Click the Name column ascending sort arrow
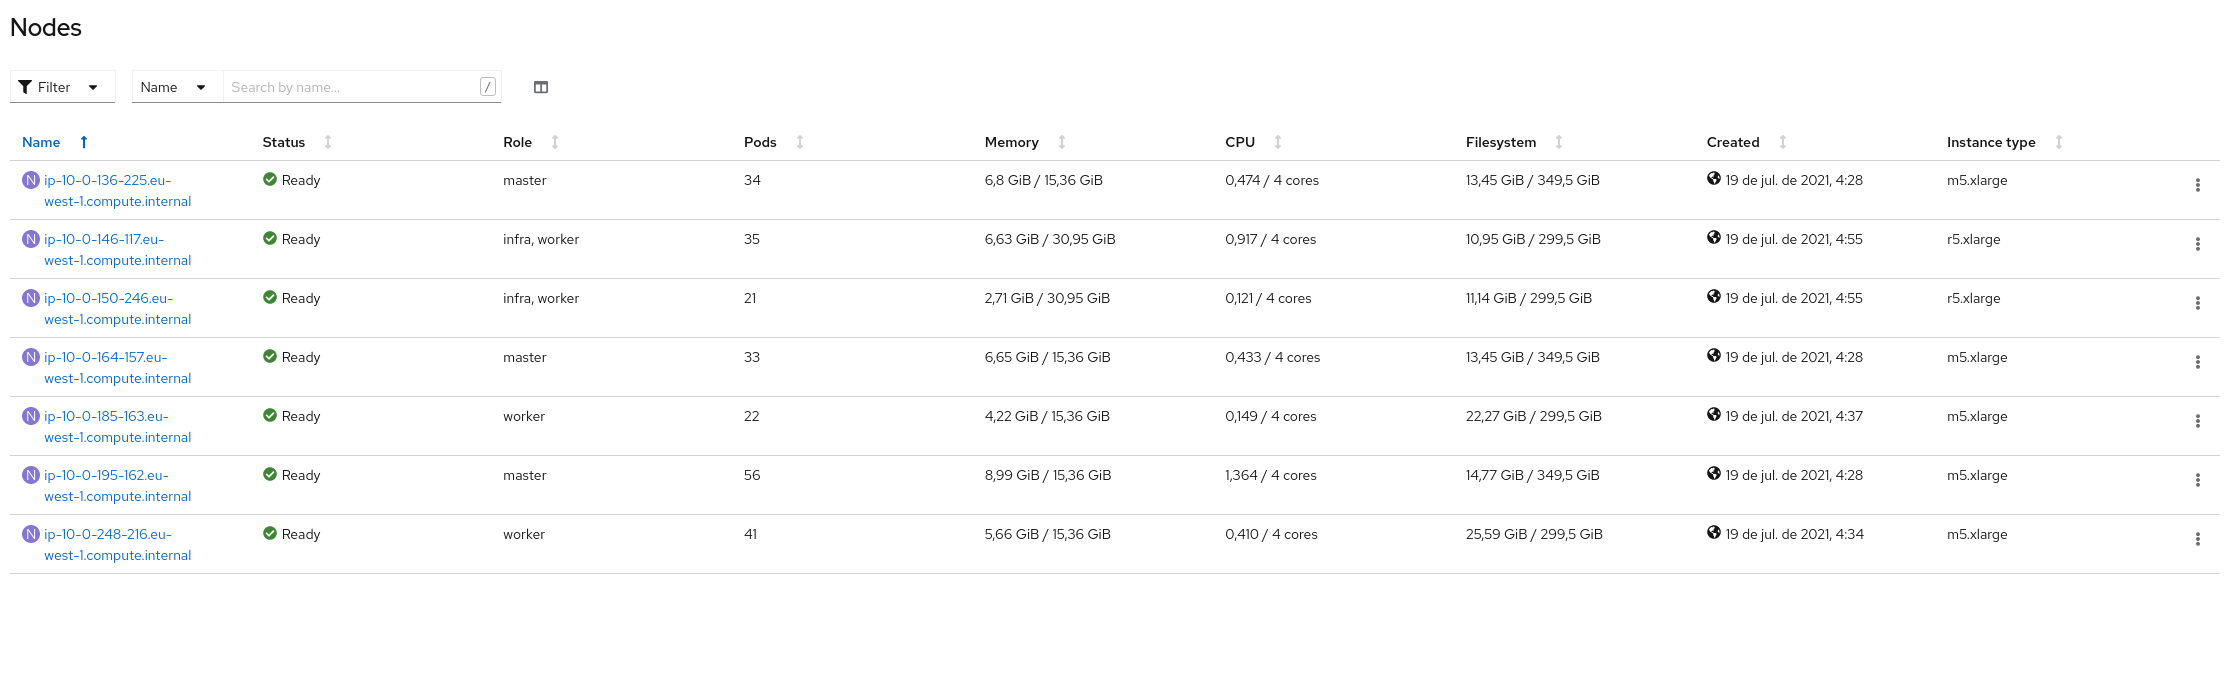The height and width of the screenshot is (696, 2226). coord(84,142)
